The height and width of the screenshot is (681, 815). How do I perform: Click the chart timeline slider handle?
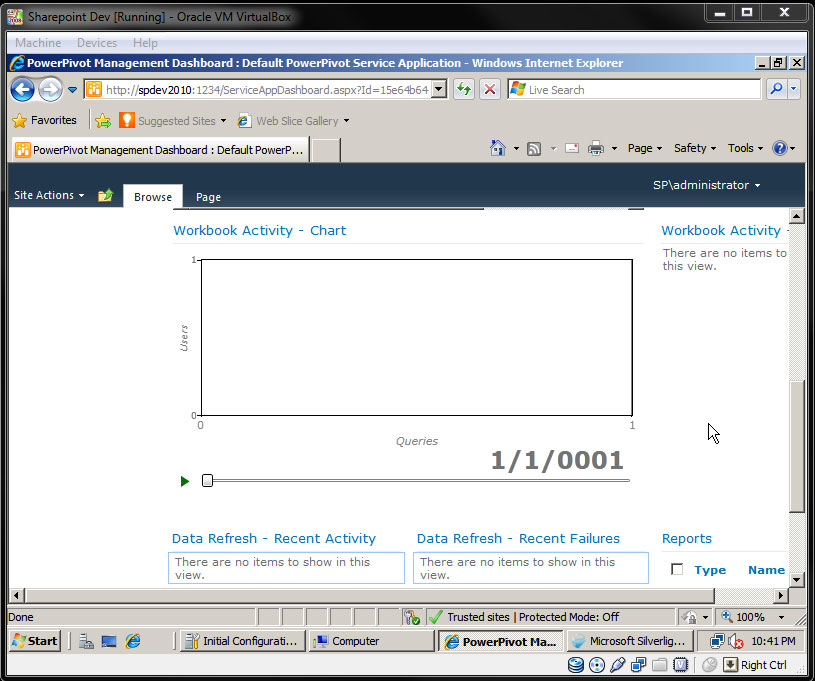click(207, 481)
